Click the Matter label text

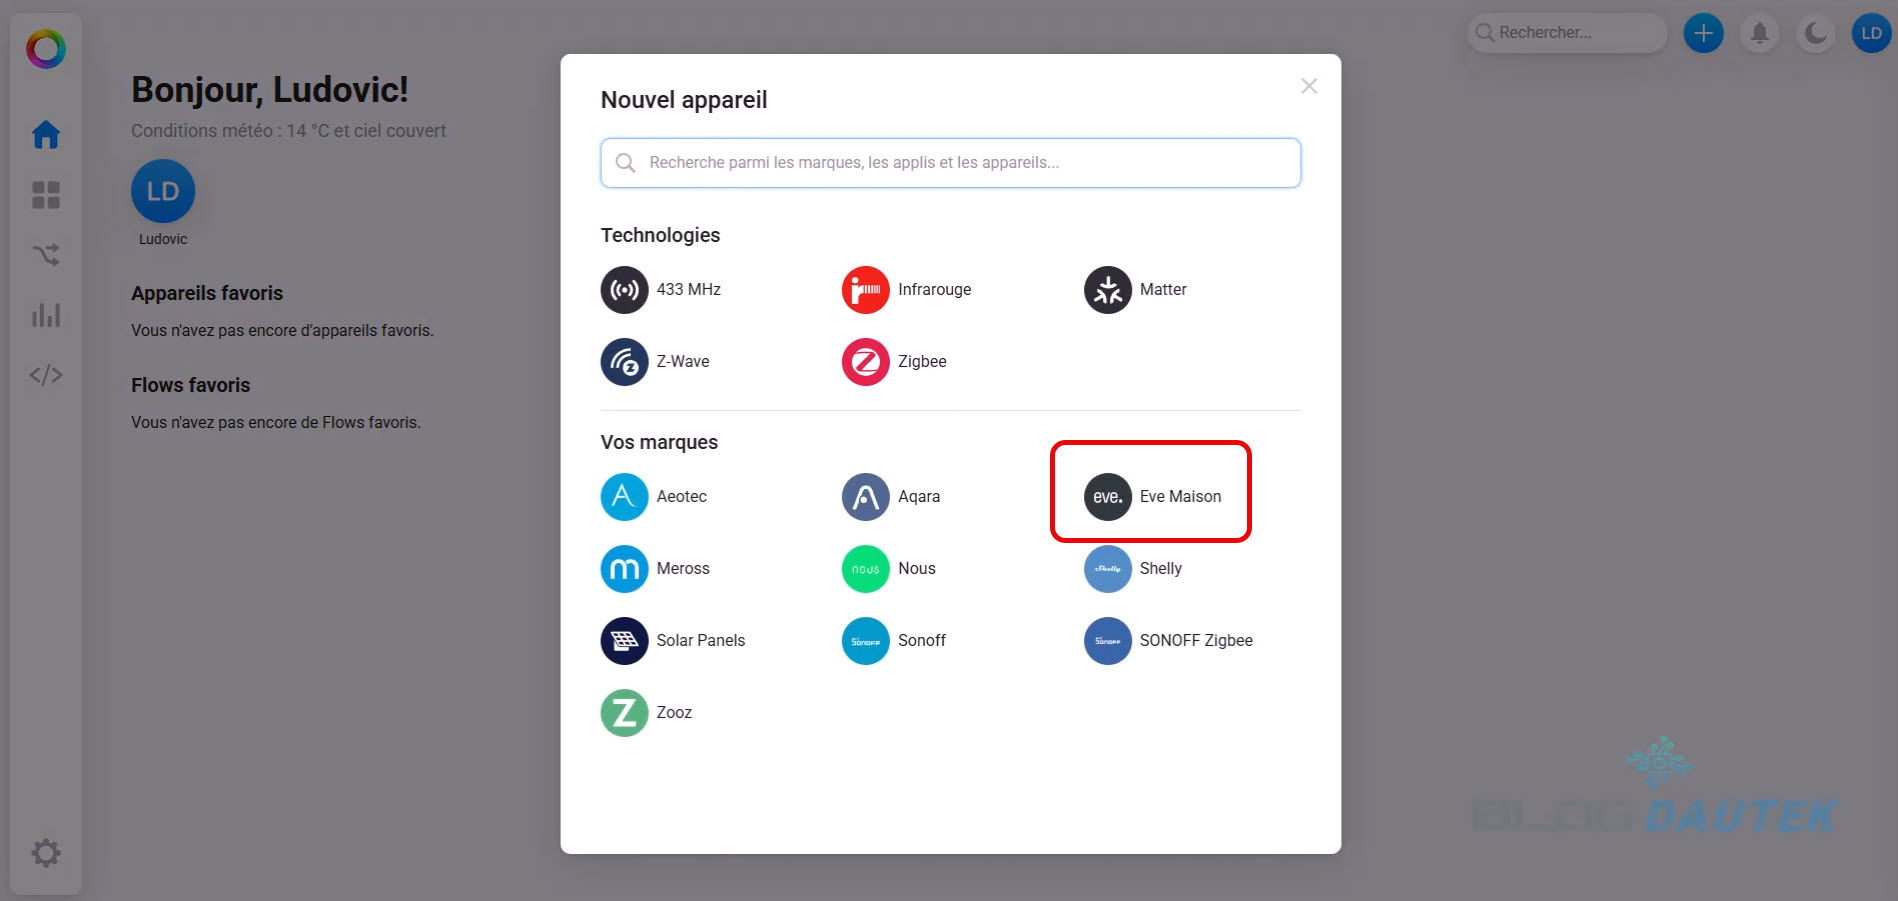[x=1163, y=290]
